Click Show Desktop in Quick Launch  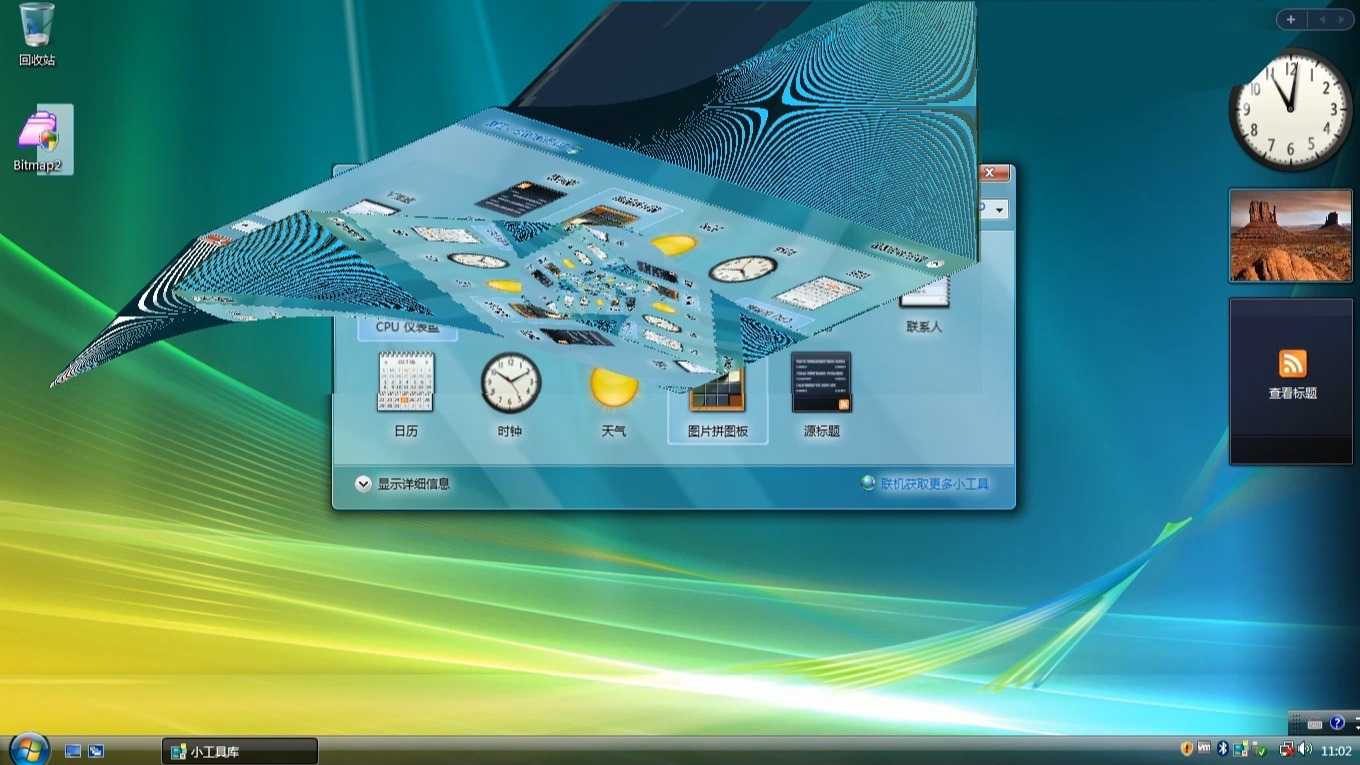click(x=73, y=751)
